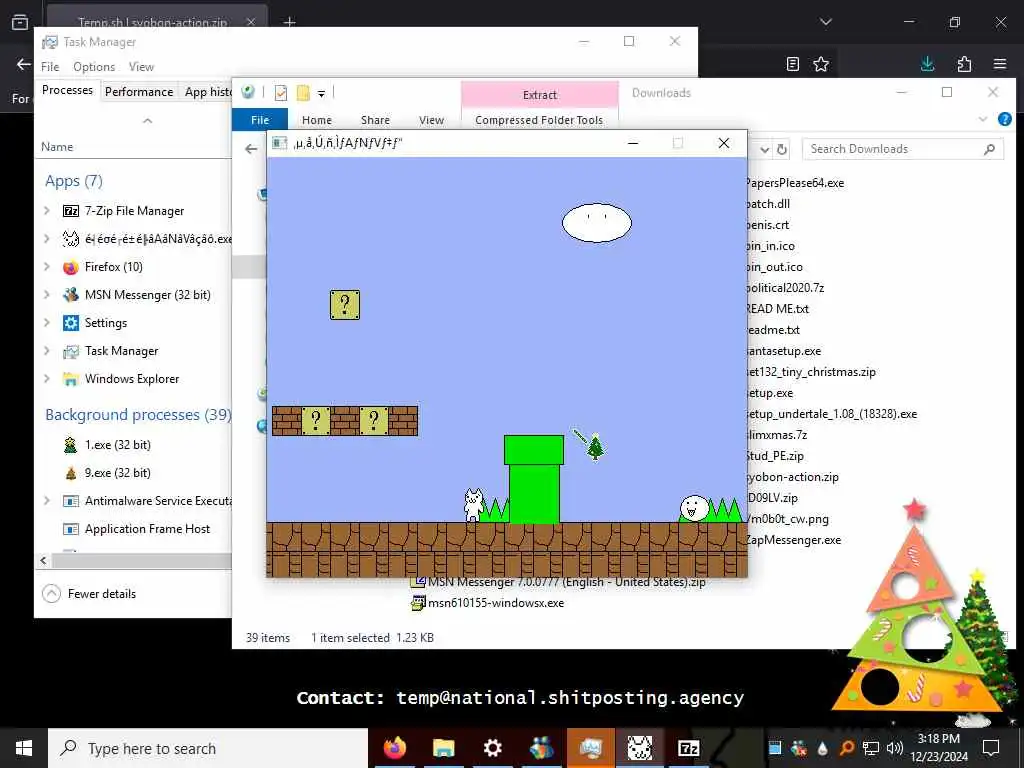Open Explorer help question mark icon
Screen dimensions: 1024x768
1004,119
